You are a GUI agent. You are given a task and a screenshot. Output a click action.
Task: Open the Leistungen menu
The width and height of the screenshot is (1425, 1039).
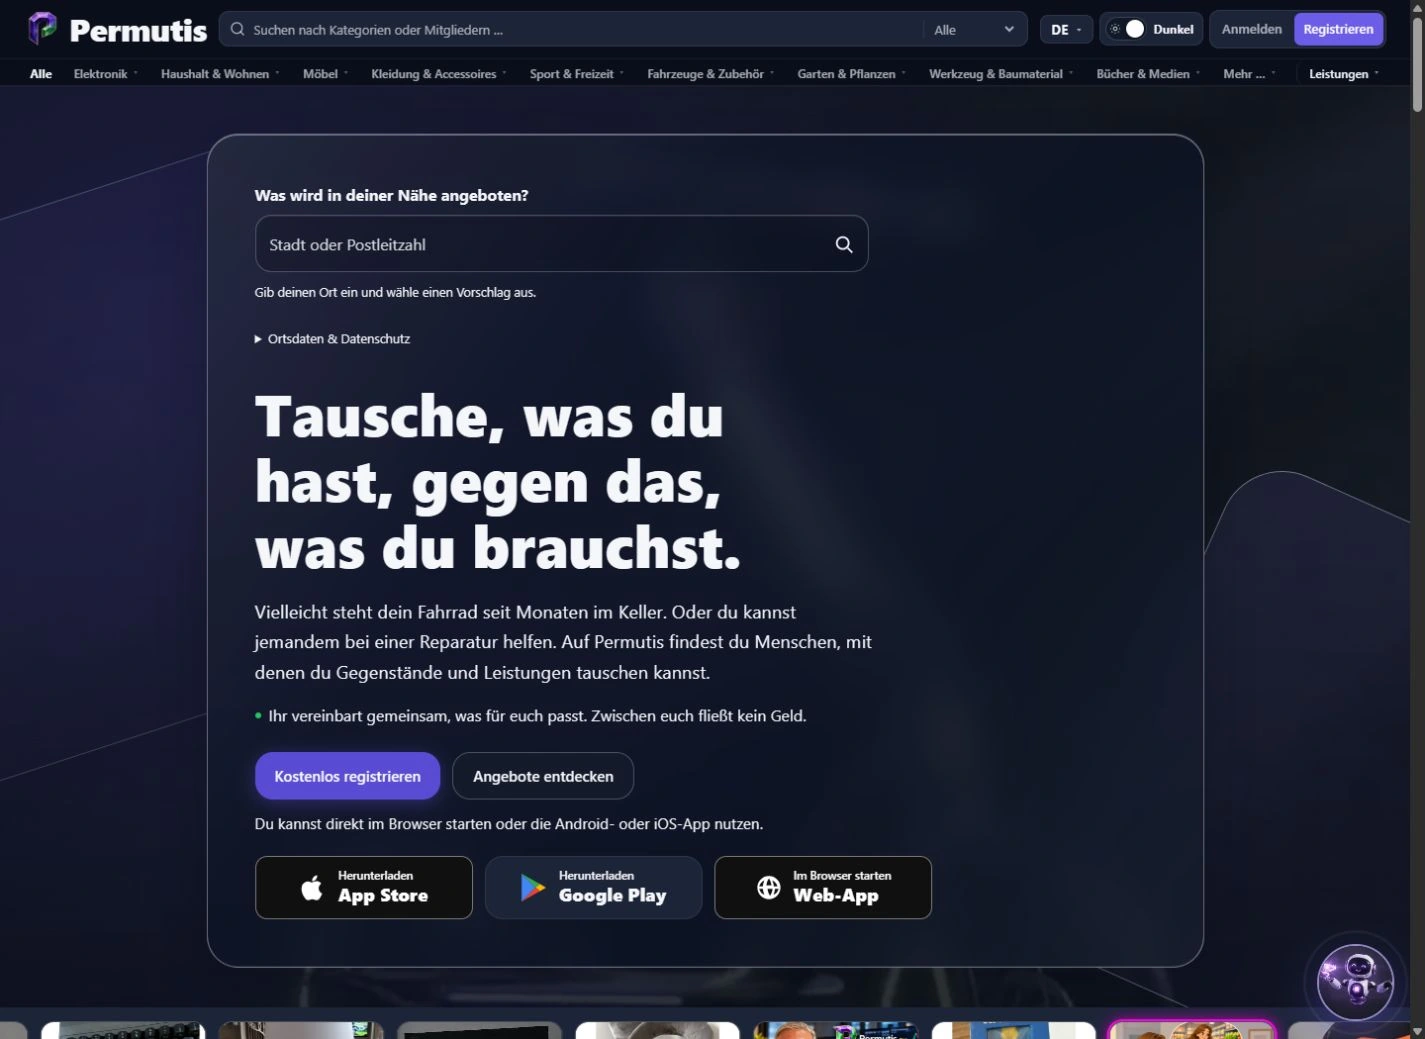[1344, 74]
